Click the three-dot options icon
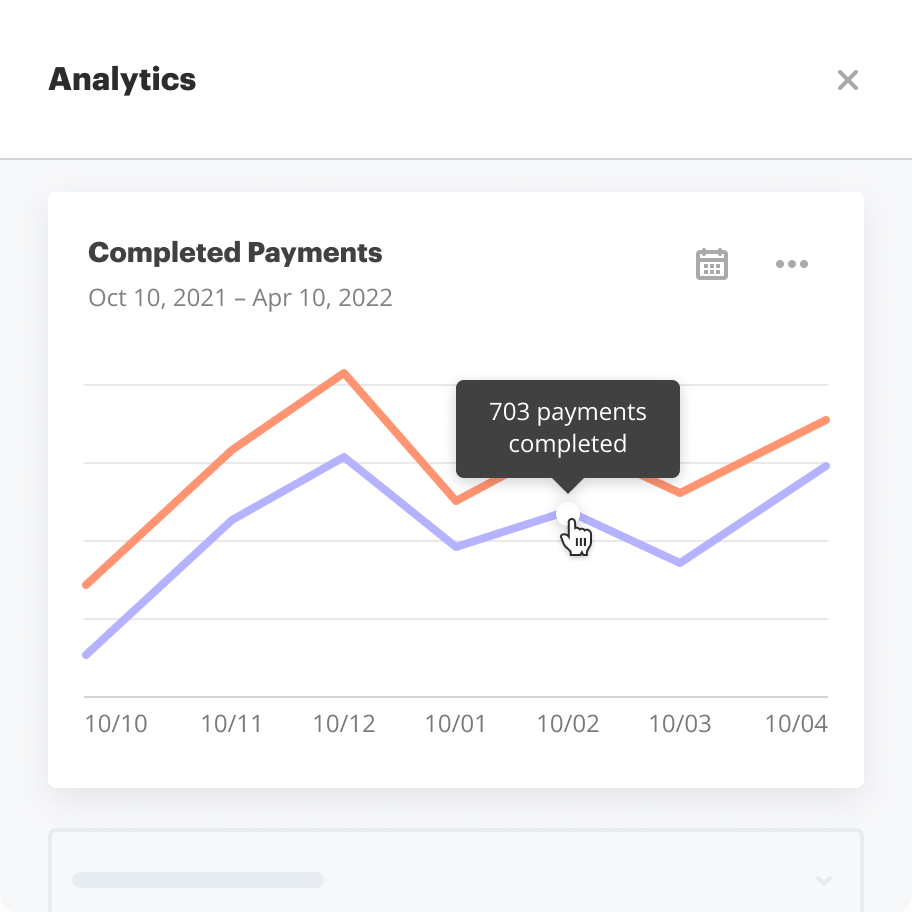912x912 pixels. 792,264
